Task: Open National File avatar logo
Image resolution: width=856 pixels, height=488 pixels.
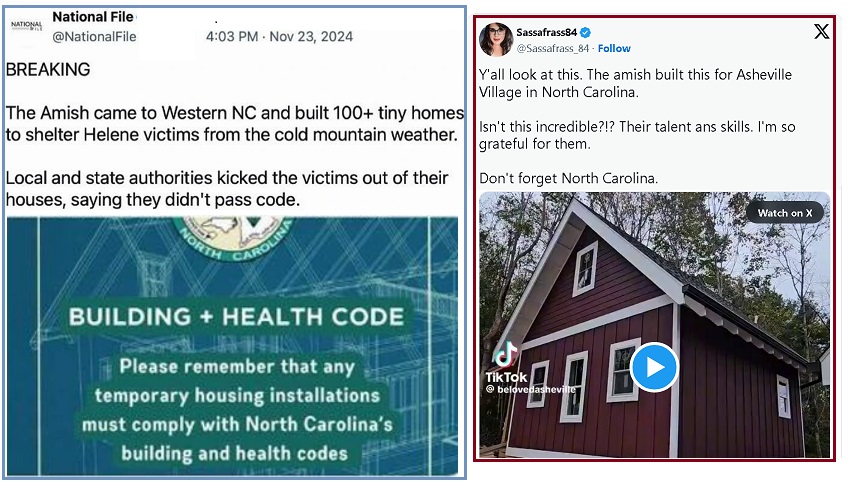Action: coord(26,26)
